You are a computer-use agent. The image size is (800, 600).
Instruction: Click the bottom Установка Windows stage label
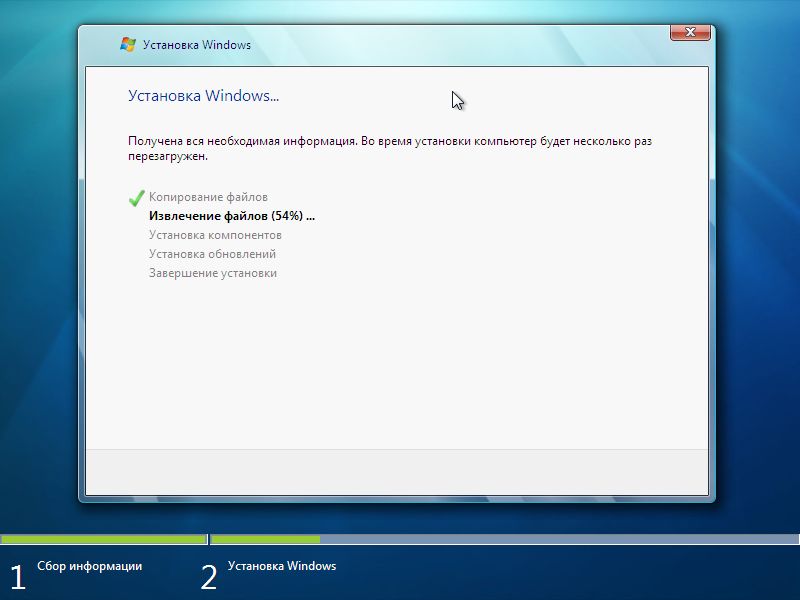pyautogui.click(x=282, y=566)
